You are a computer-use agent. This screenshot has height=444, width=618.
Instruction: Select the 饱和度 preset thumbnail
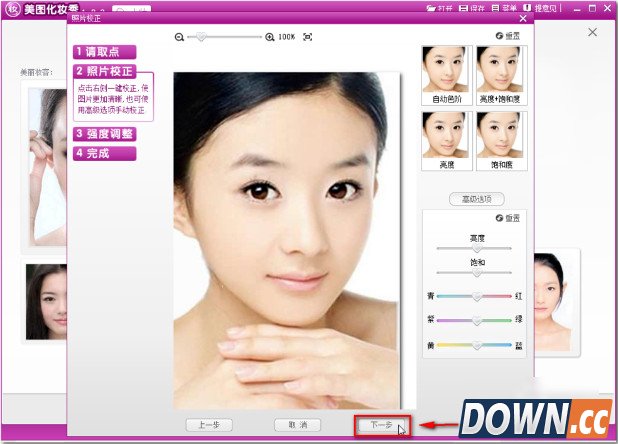[x=501, y=134]
